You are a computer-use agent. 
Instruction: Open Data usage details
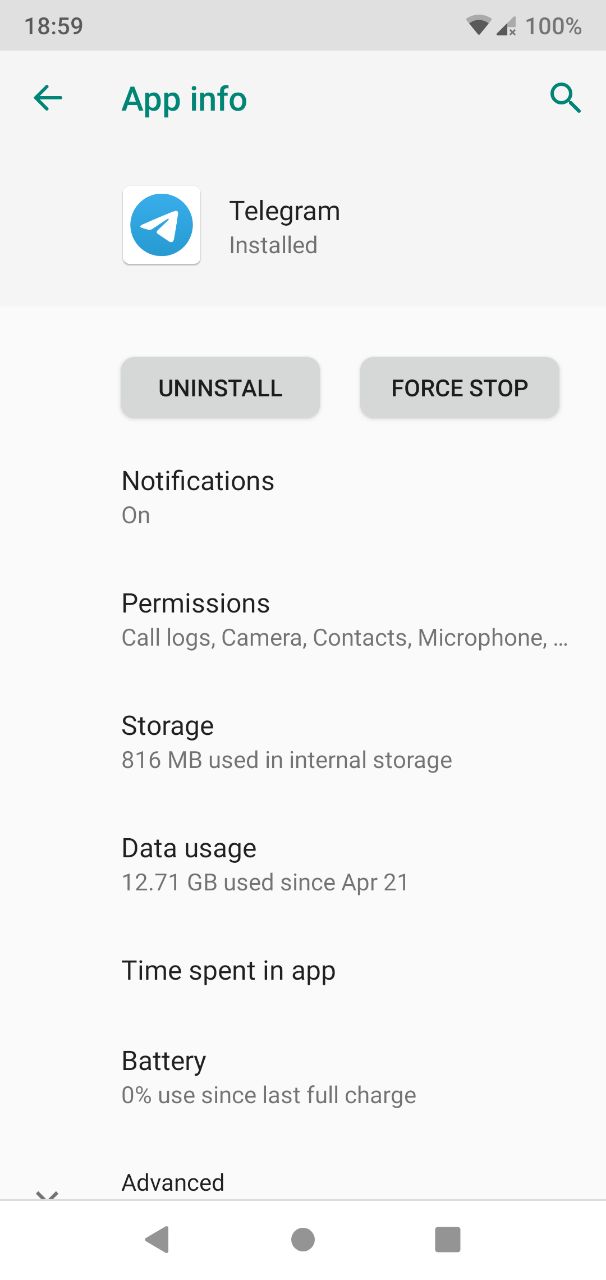click(265, 864)
